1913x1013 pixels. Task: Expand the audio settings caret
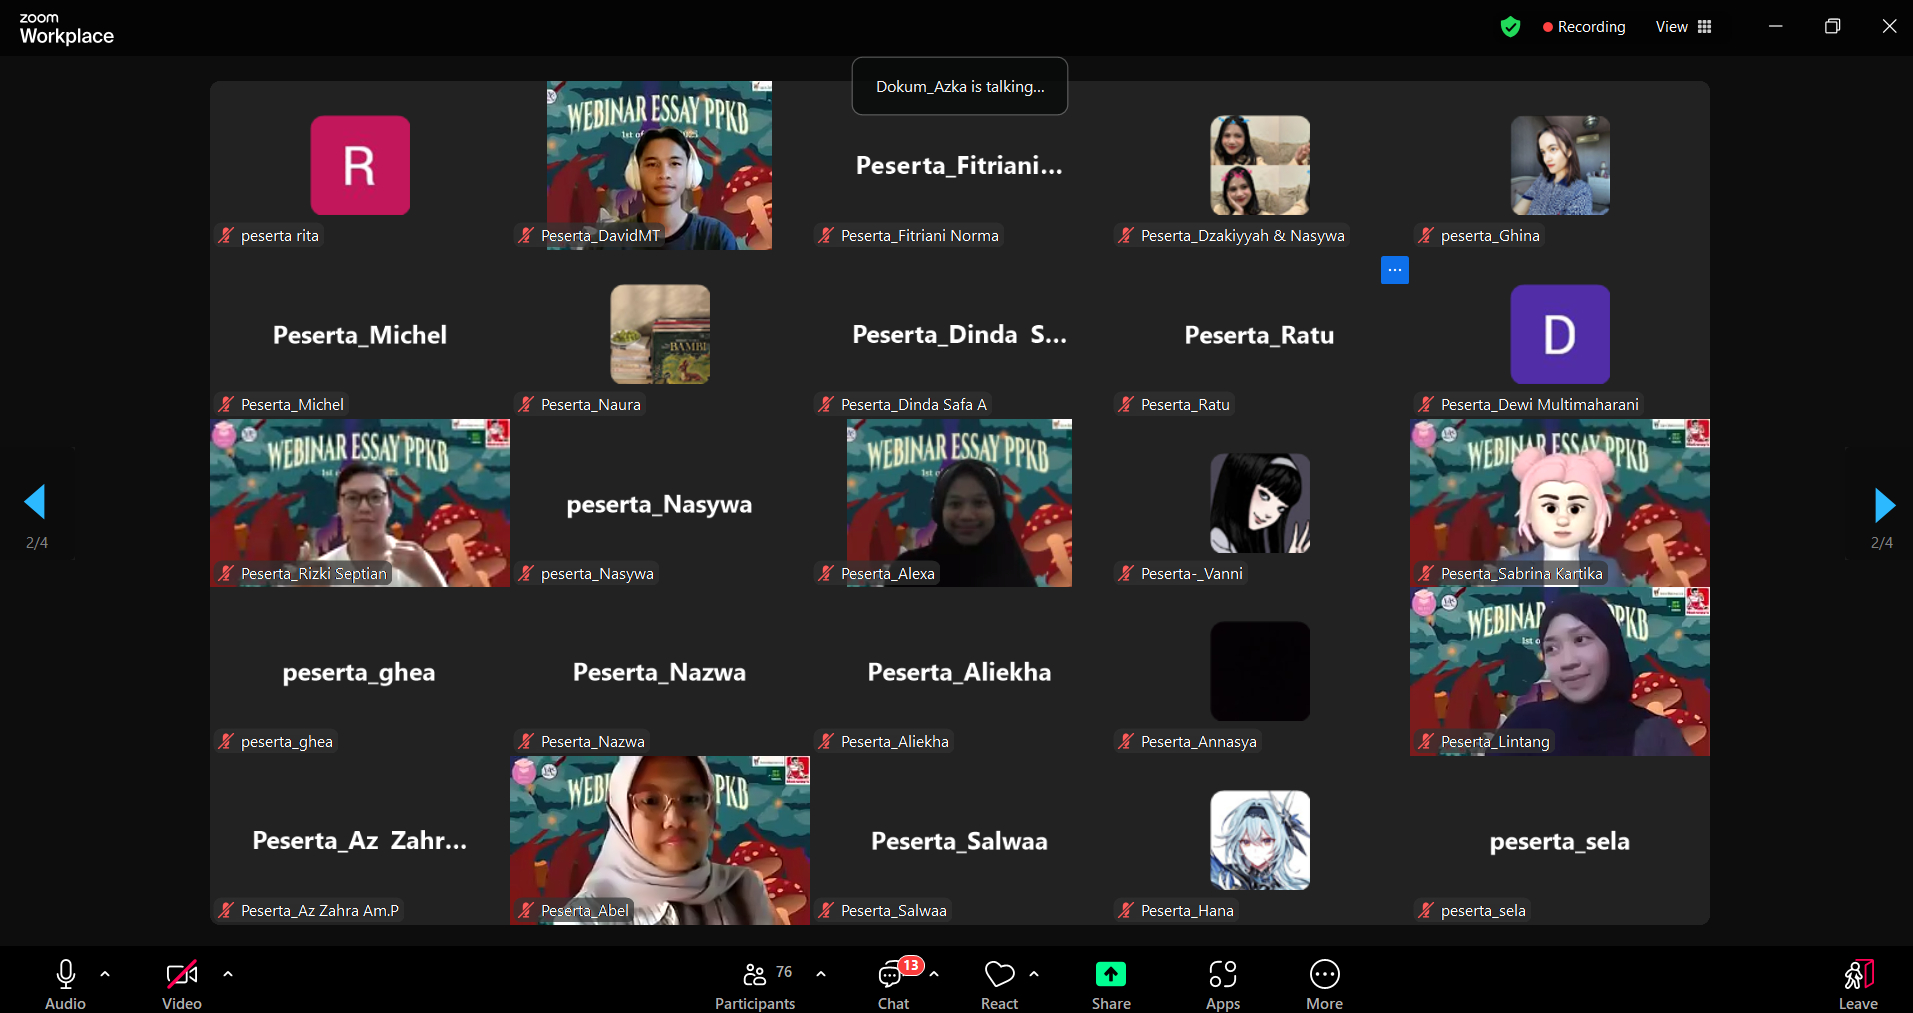coord(105,973)
